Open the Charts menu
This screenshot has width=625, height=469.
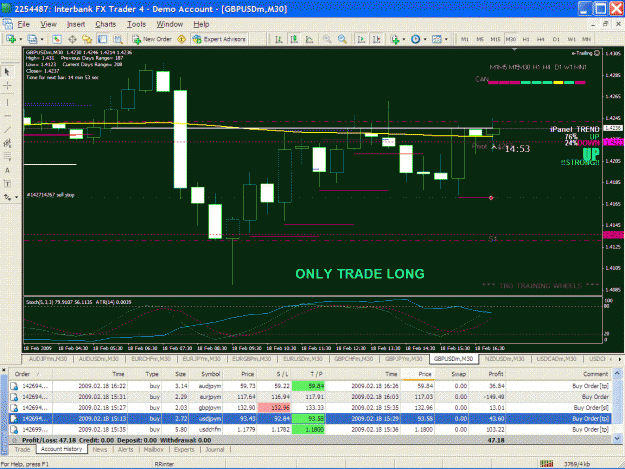coord(105,24)
